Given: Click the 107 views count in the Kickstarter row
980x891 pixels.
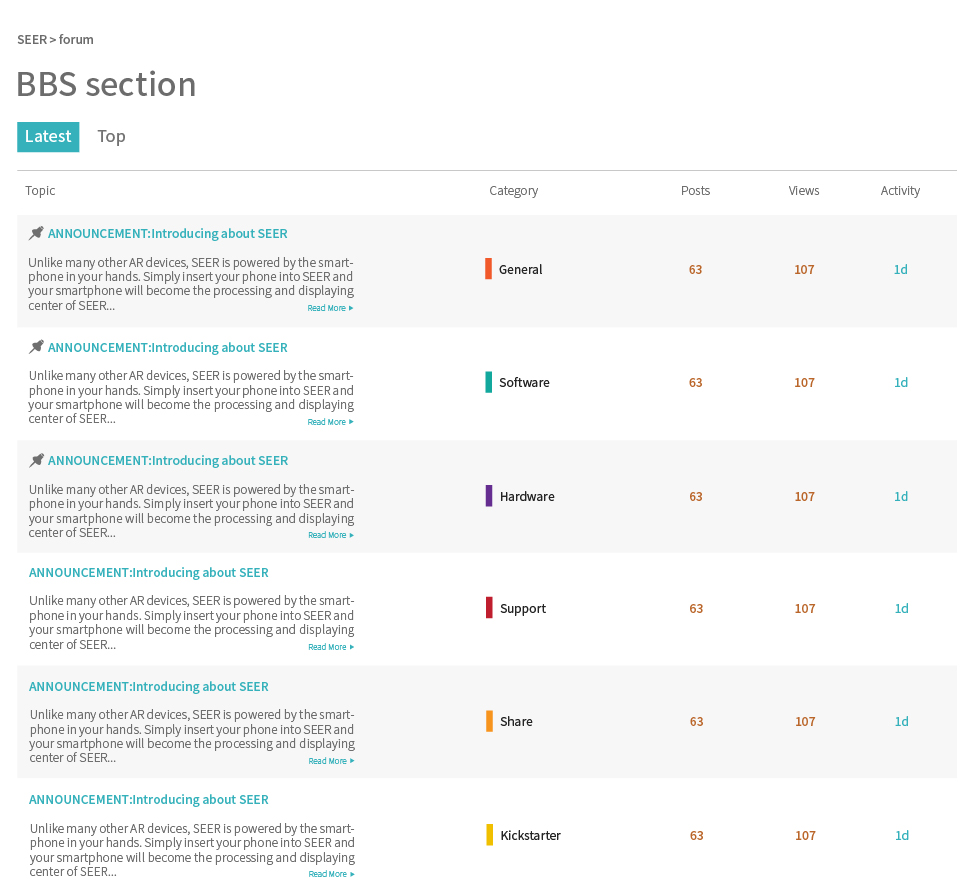Looking at the screenshot, I should (x=806, y=835).
